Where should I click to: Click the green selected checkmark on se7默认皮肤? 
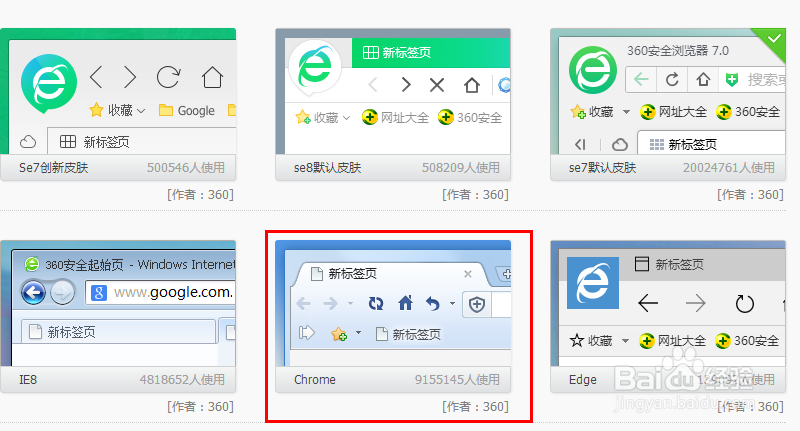(774, 39)
